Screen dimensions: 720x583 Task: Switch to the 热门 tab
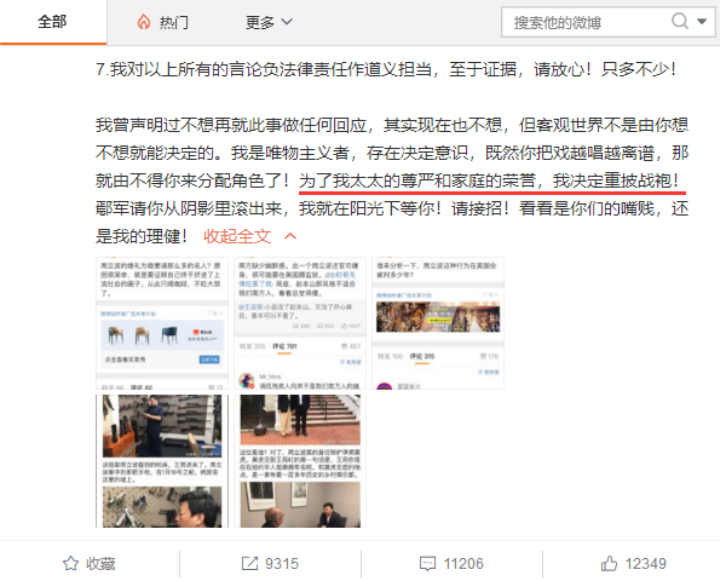tap(163, 22)
